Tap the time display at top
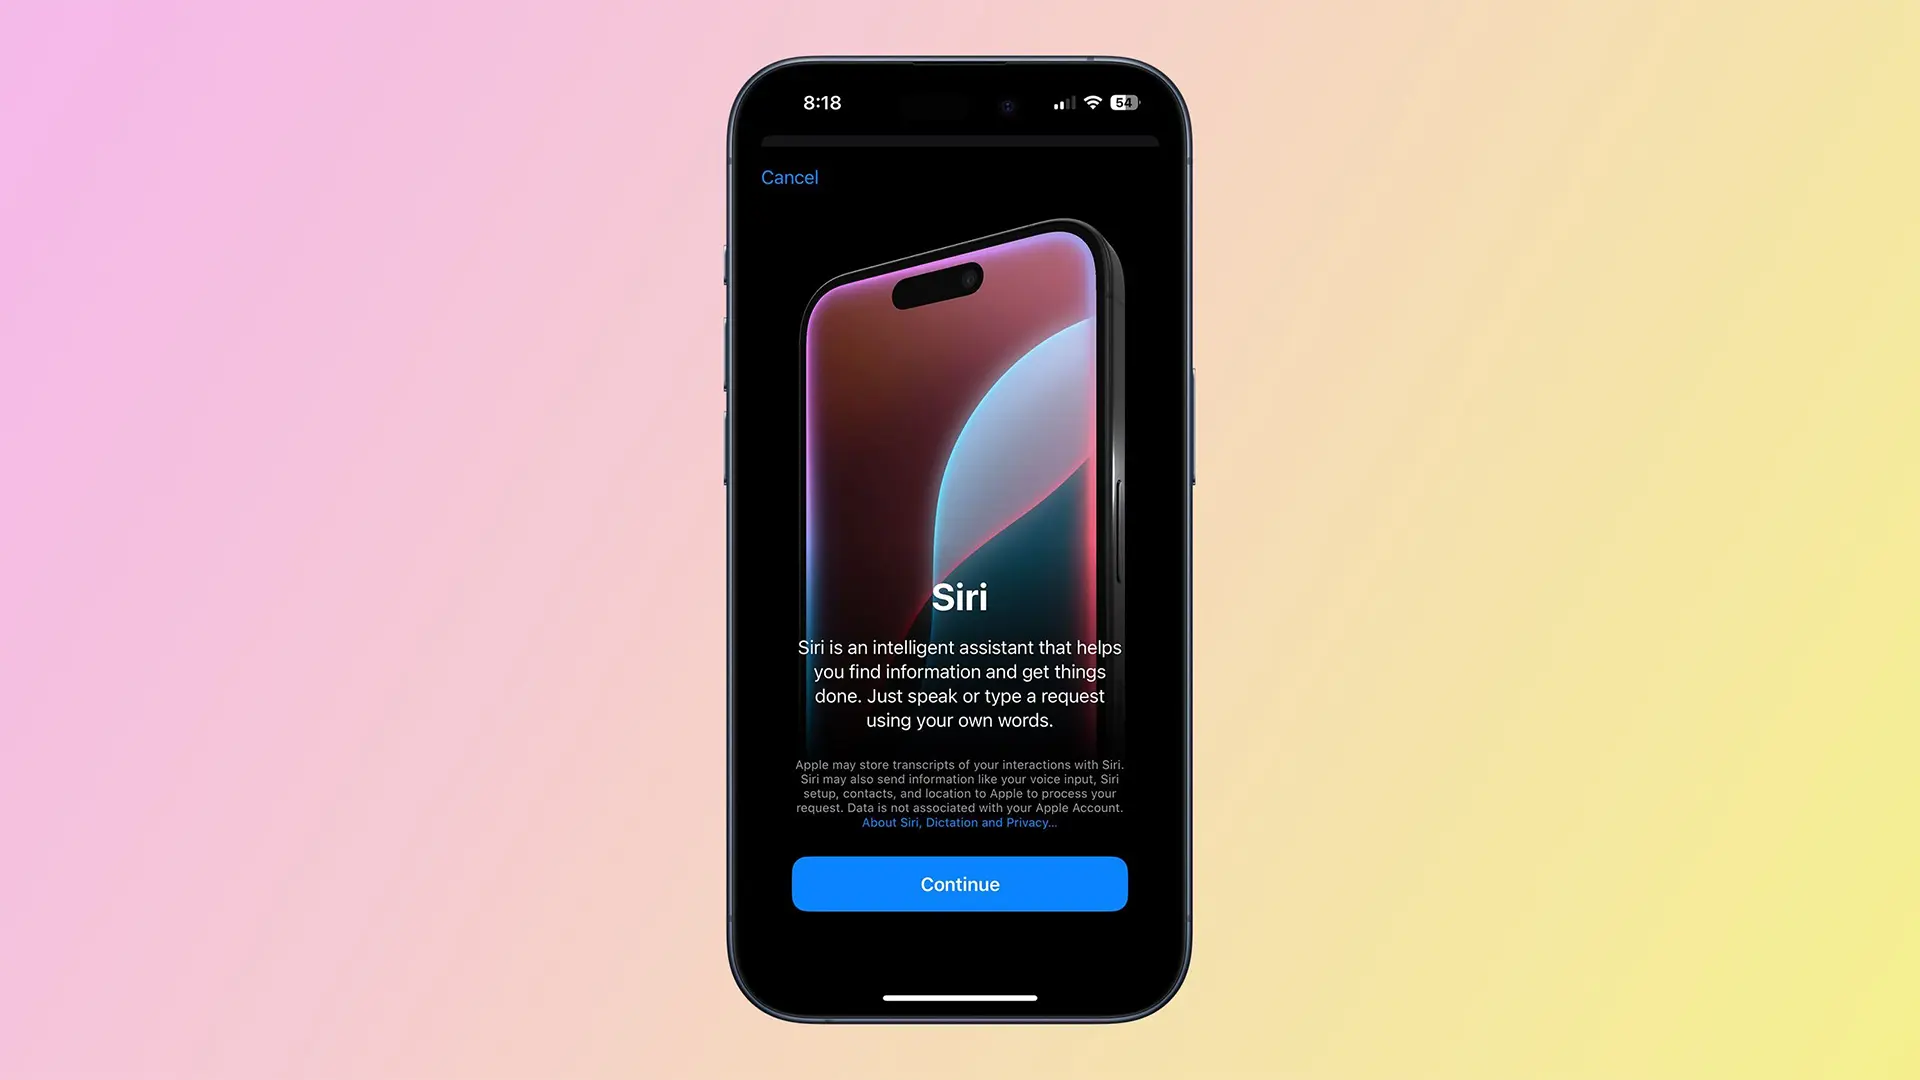Image resolution: width=1920 pixels, height=1080 pixels. [x=820, y=103]
